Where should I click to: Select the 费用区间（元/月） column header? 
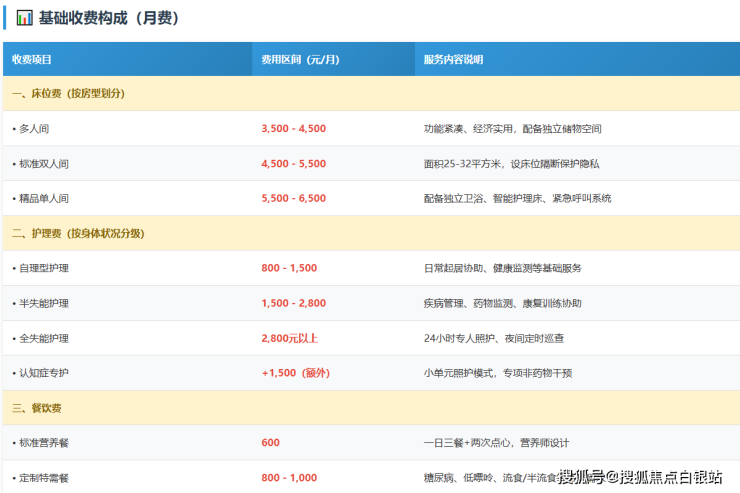[300, 59]
